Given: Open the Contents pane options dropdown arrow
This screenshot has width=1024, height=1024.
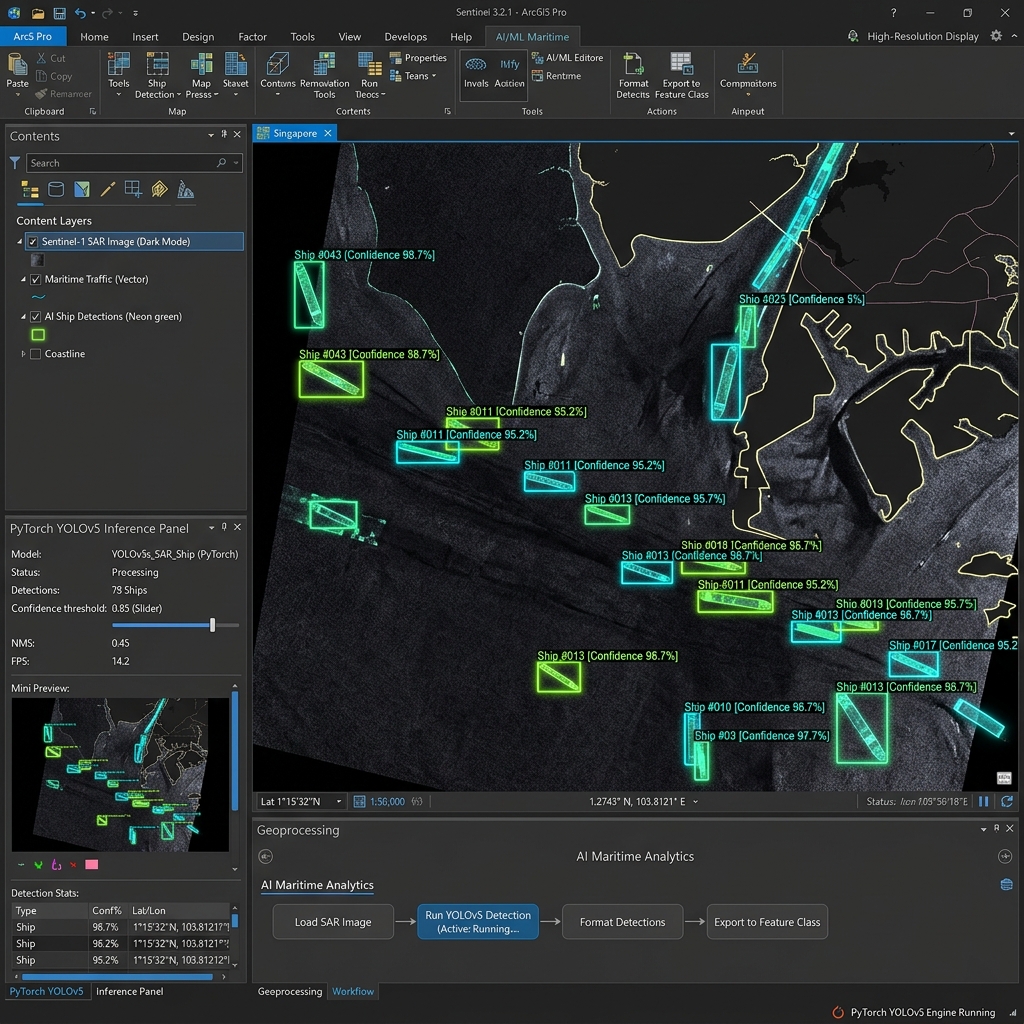Looking at the screenshot, I should click(x=211, y=135).
